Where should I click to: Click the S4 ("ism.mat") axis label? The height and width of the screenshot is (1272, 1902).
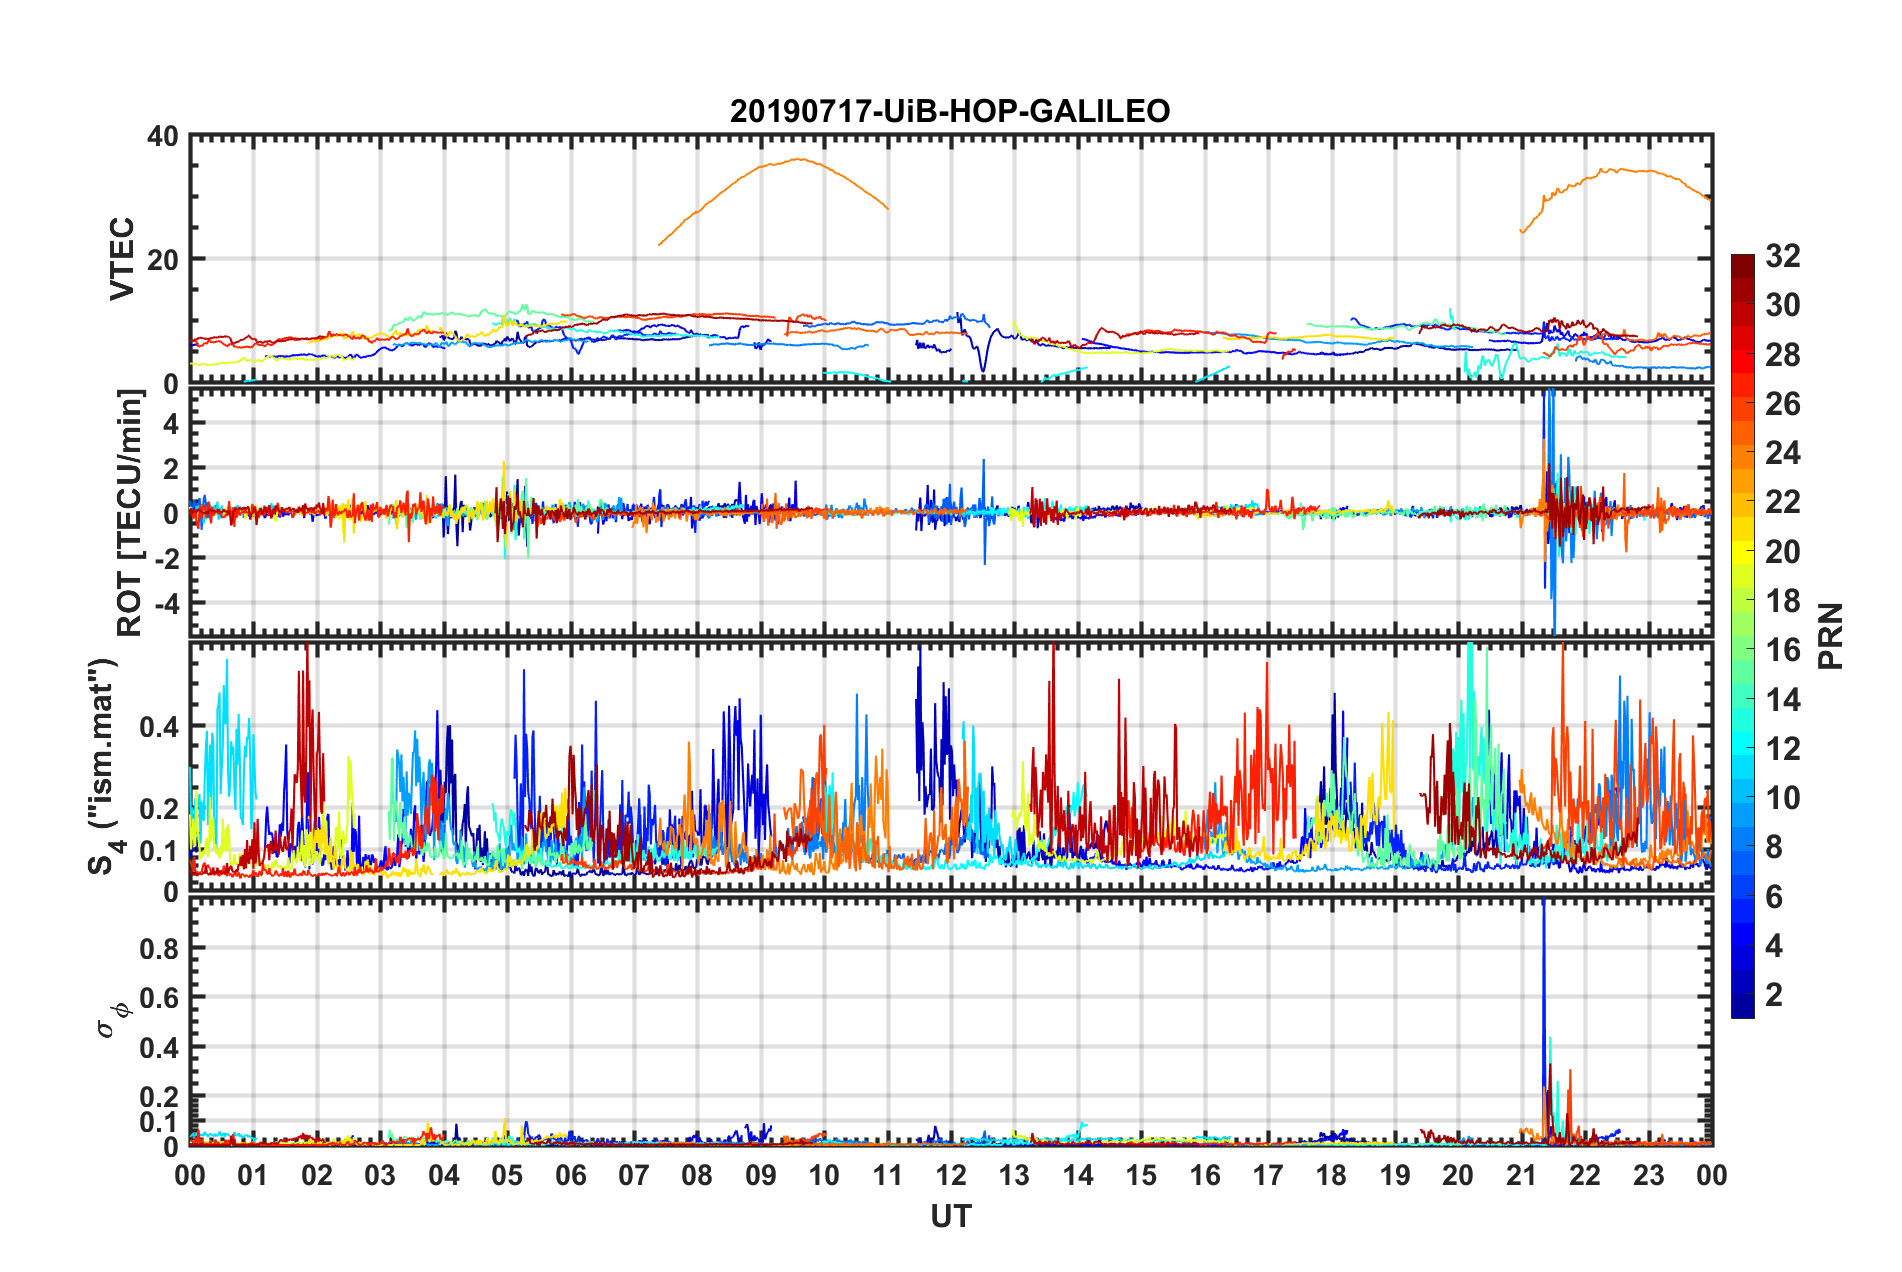tap(103, 766)
